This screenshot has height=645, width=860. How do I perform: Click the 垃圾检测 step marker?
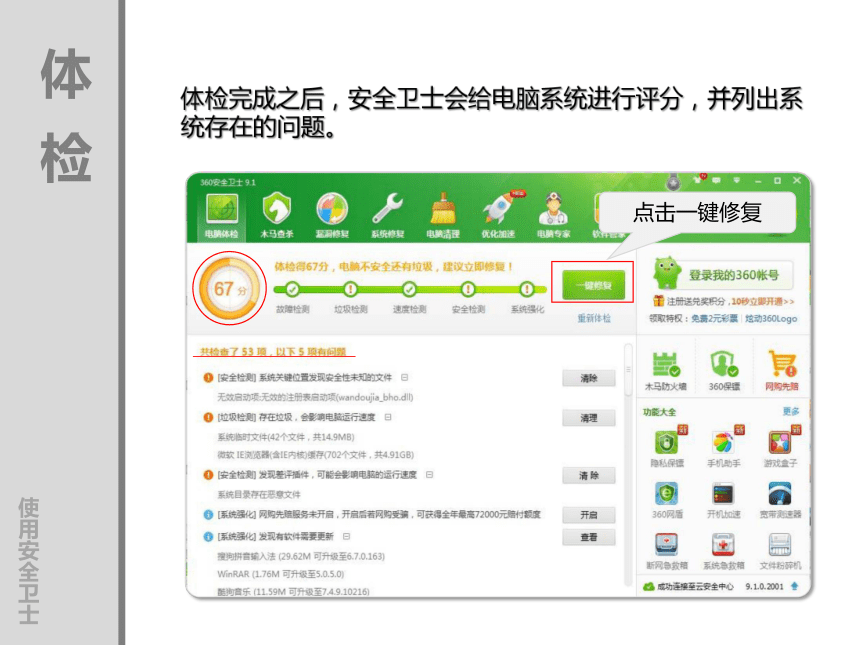(350, 289)
